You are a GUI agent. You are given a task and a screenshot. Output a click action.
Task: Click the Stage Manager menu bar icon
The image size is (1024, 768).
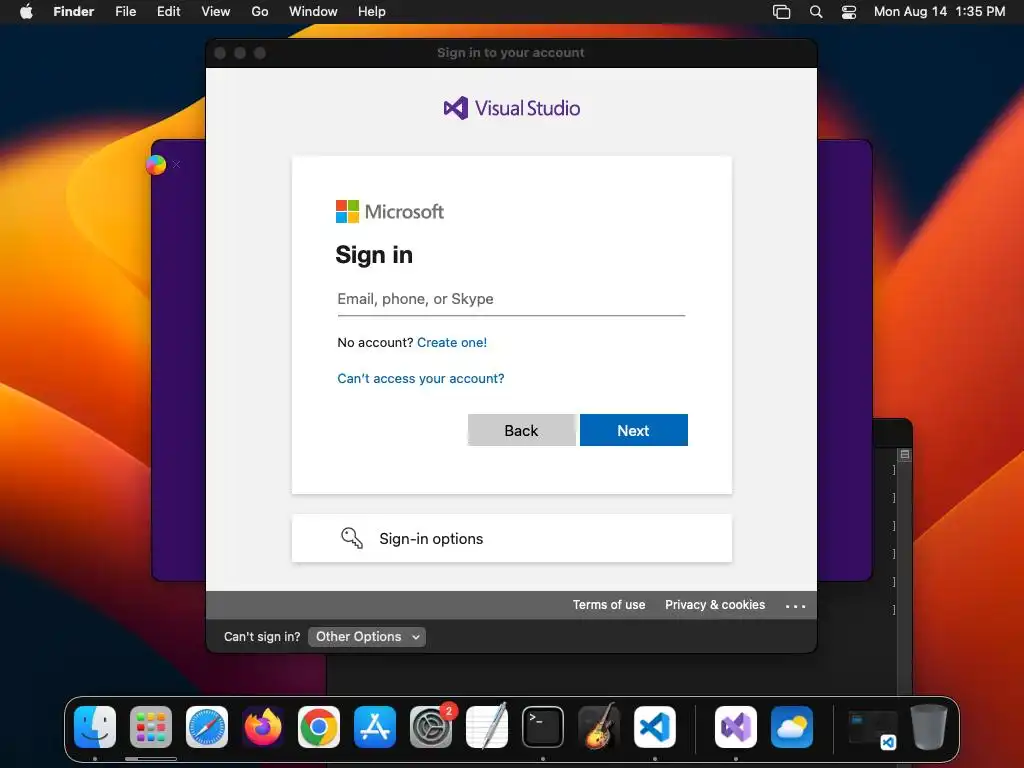coord(782,11)
